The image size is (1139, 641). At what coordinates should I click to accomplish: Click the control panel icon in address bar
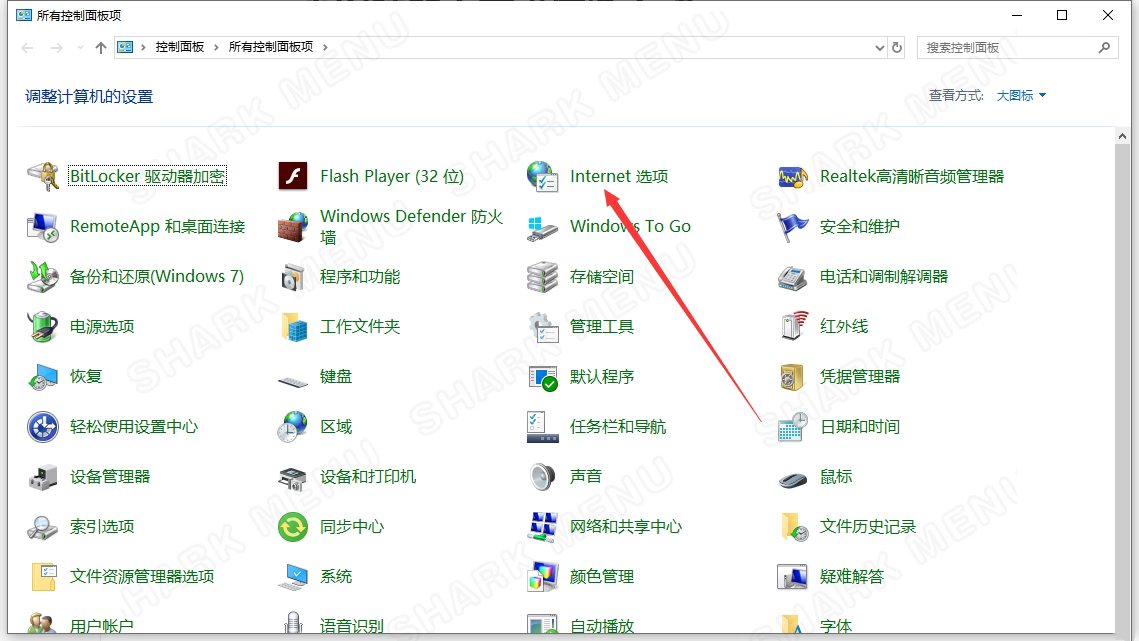click(x=126, y=48)
